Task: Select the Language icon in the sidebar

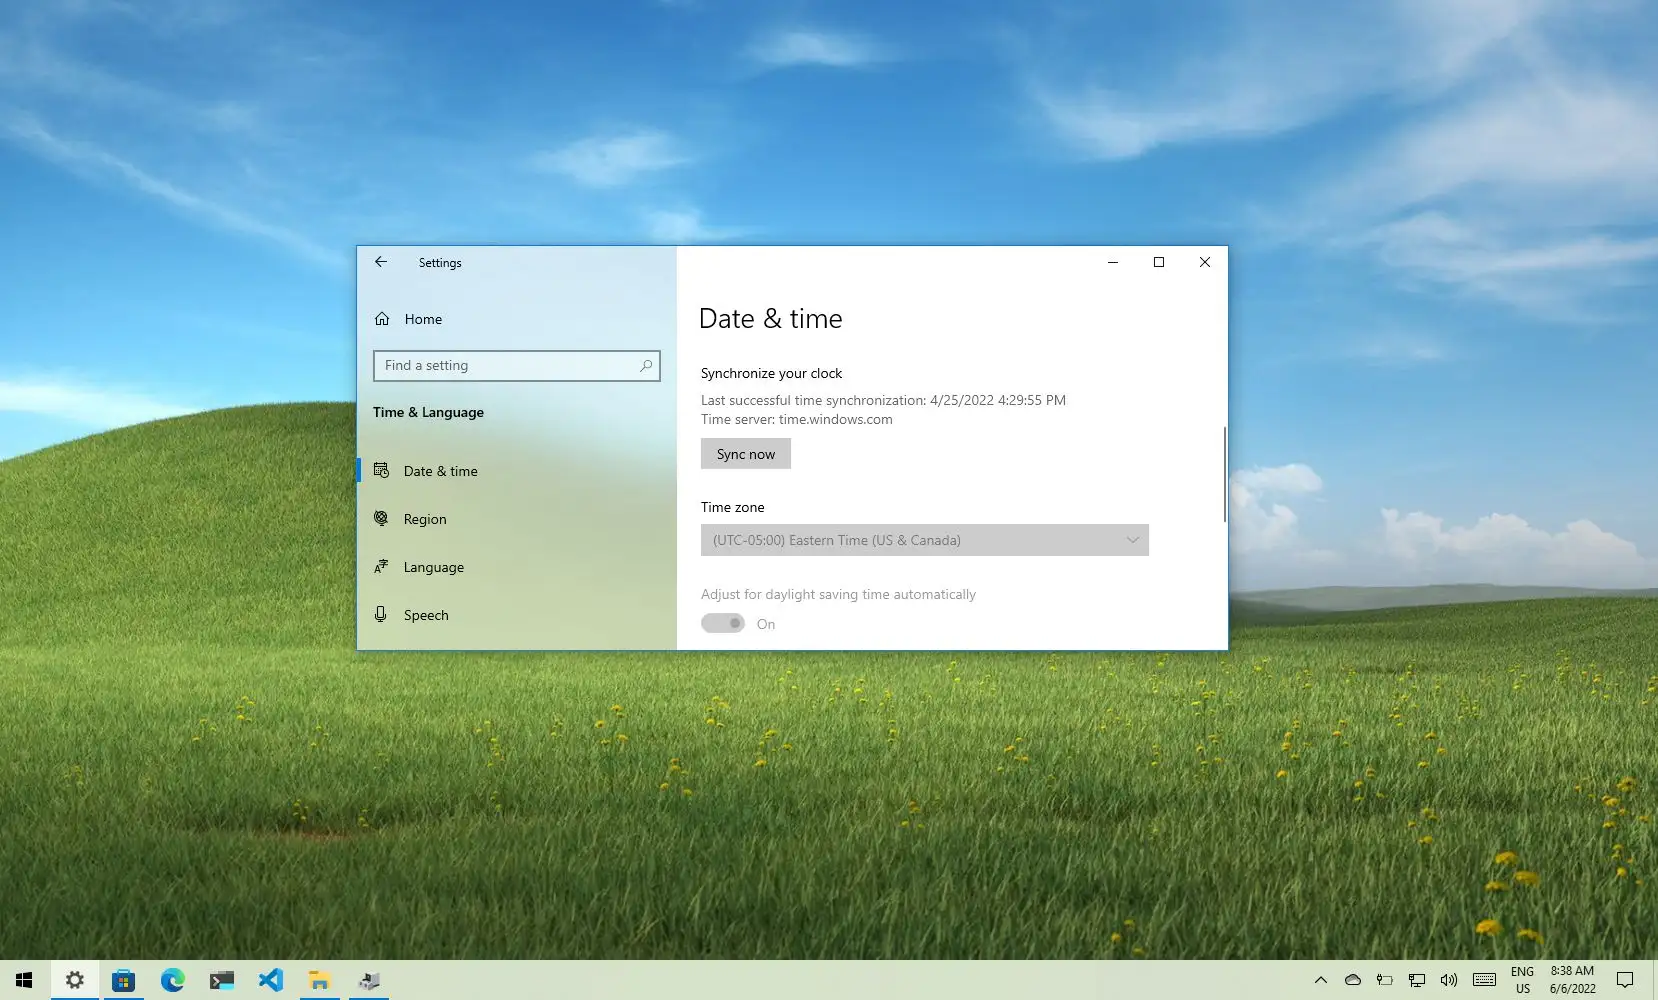Action: [x=382, y=566]
